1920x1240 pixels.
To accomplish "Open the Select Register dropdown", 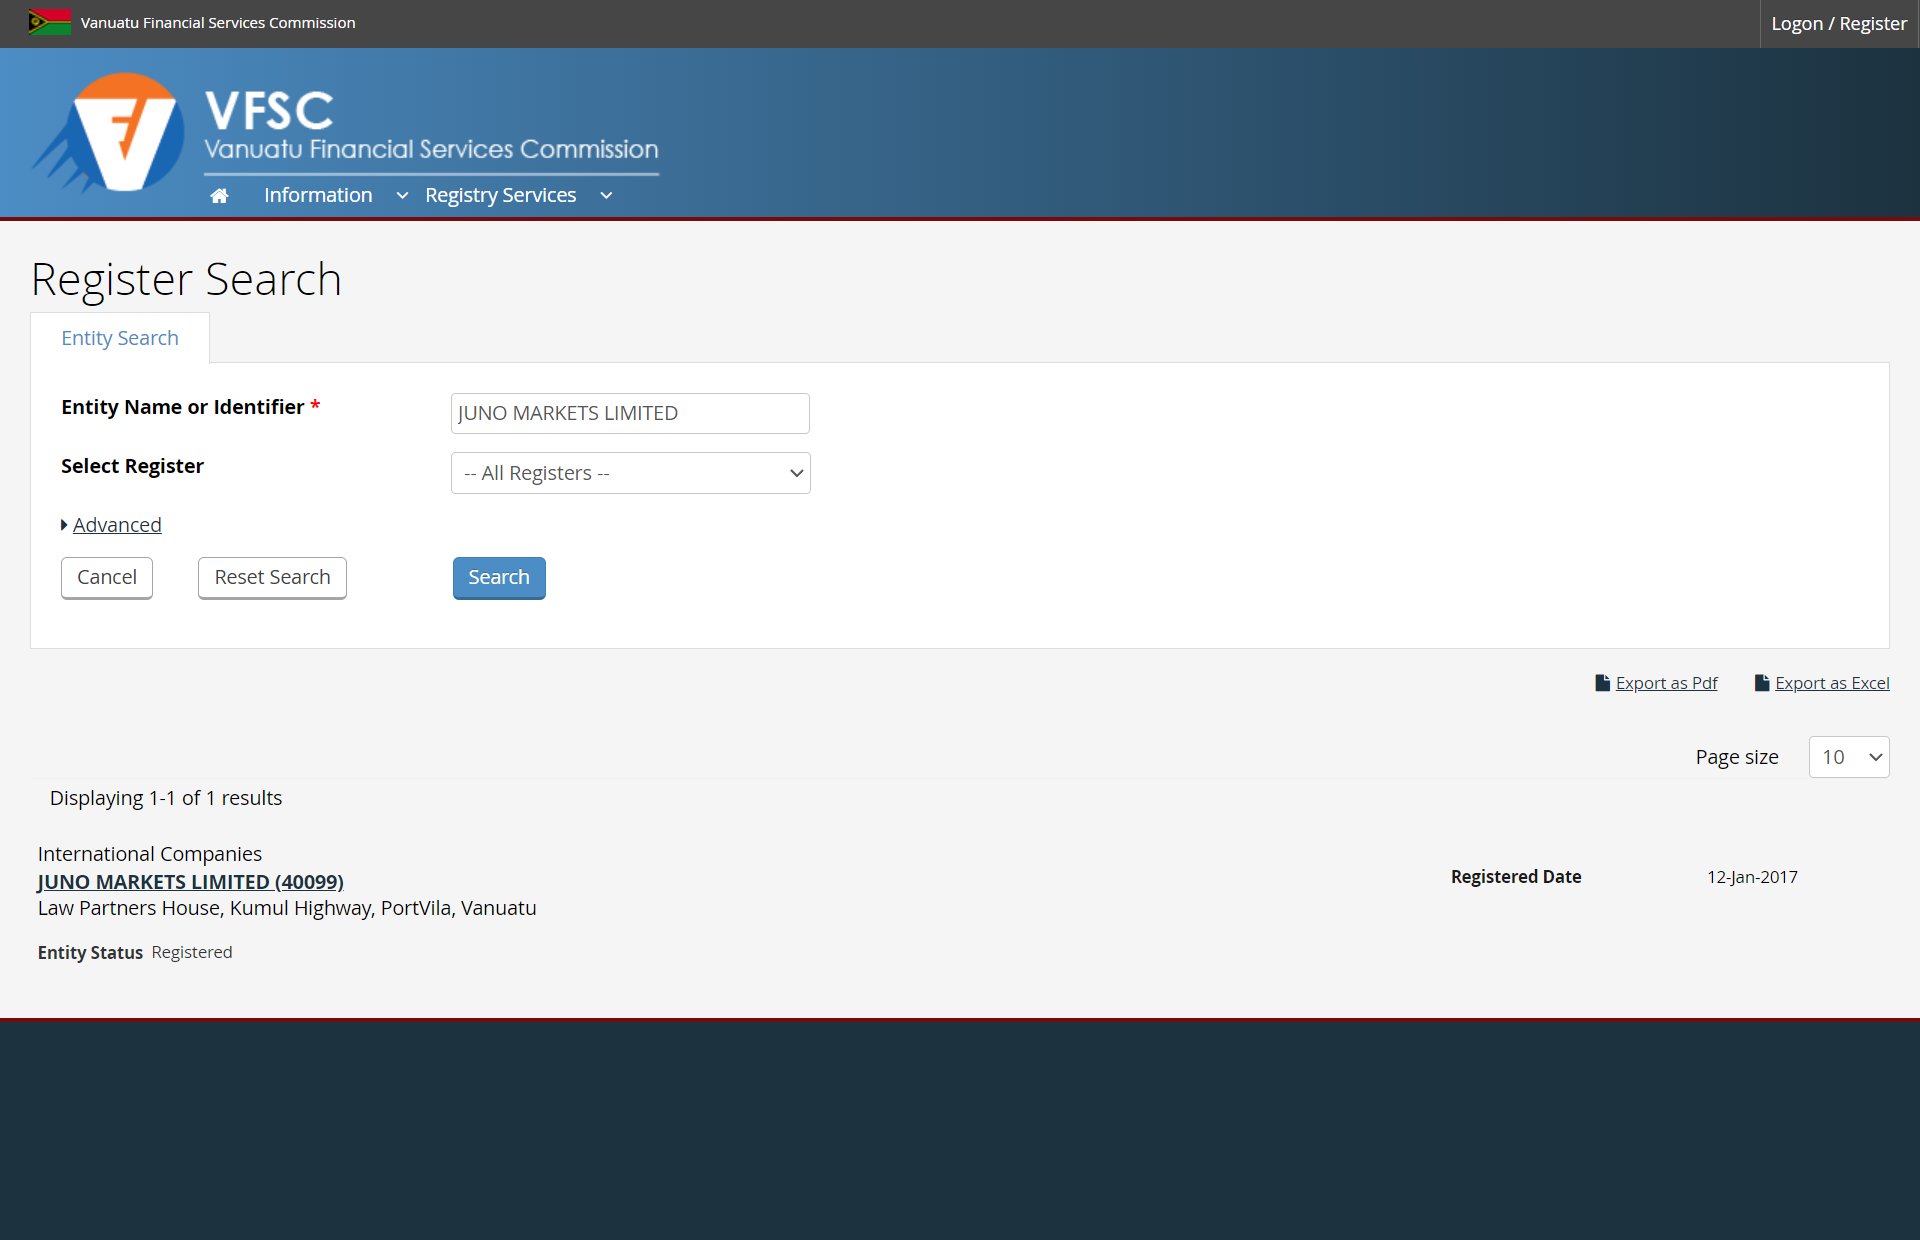I will 630,473.
